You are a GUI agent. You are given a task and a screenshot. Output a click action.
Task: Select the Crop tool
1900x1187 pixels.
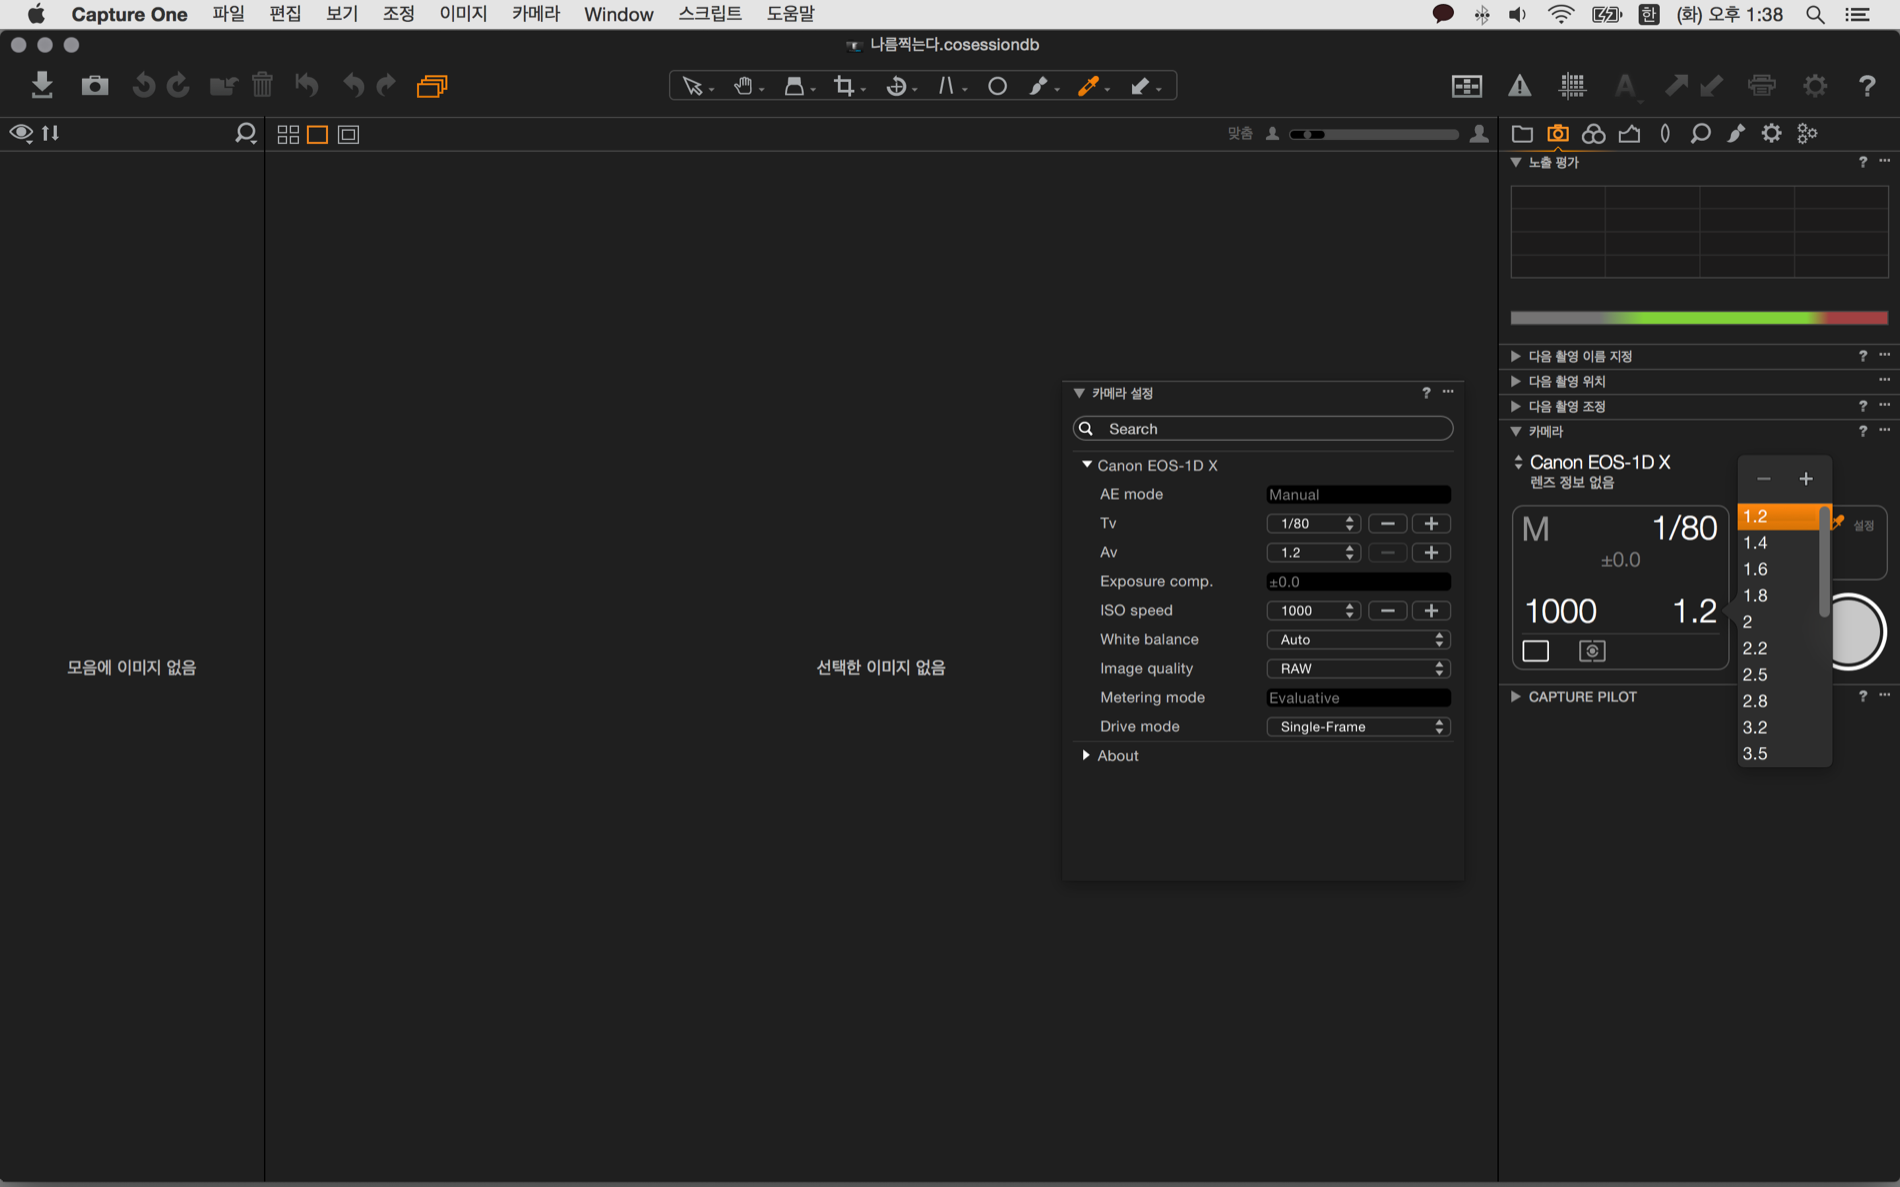point(844,86)
